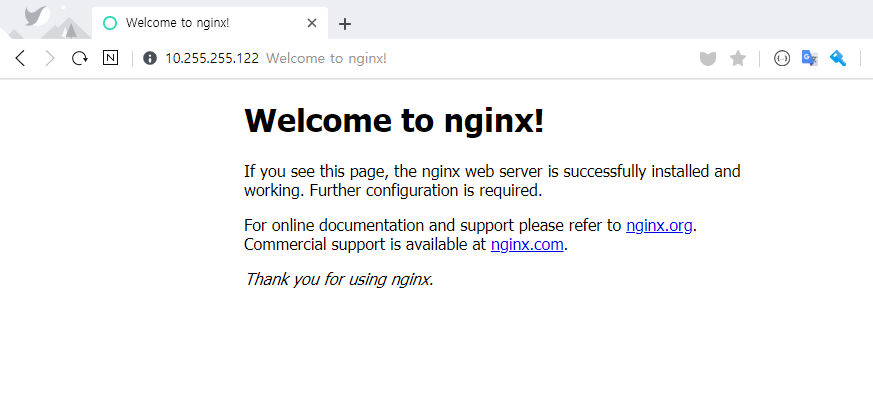Bookmark this page with the star
Image resolution: width=873 pixels, height=396 pixels.
[738, 58]
